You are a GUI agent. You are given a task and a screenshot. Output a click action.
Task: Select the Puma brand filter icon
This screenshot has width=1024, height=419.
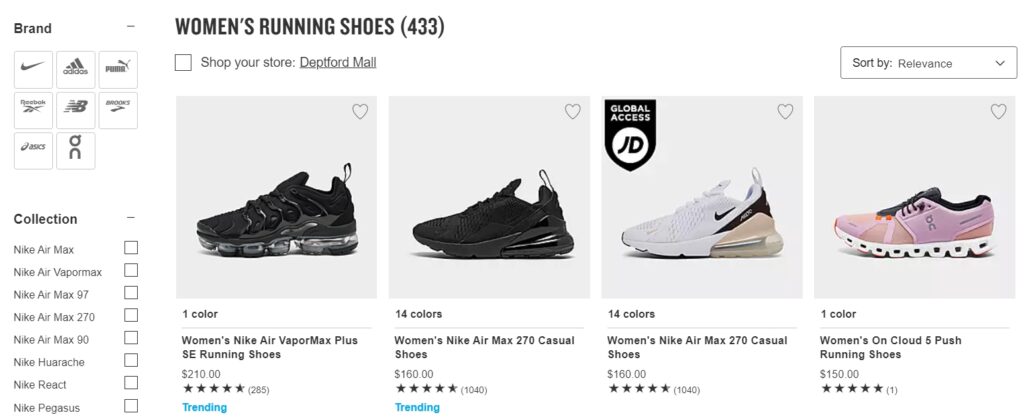(x=118, y=69)
